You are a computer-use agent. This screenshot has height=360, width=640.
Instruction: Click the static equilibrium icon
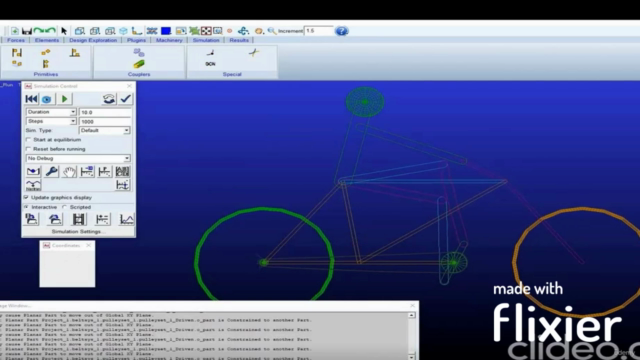tap(33, 171)
